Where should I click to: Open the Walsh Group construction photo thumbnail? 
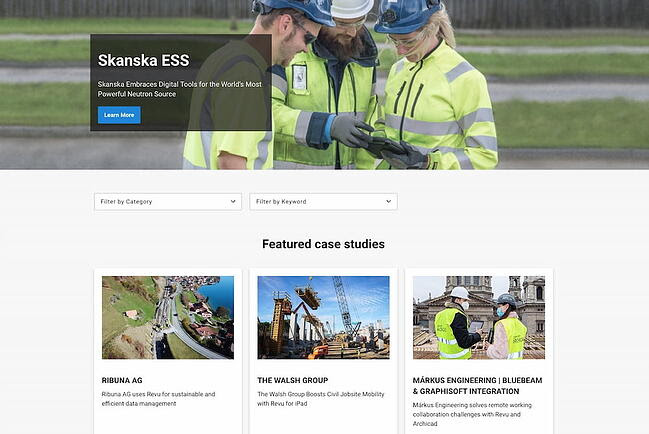point(323,317)
